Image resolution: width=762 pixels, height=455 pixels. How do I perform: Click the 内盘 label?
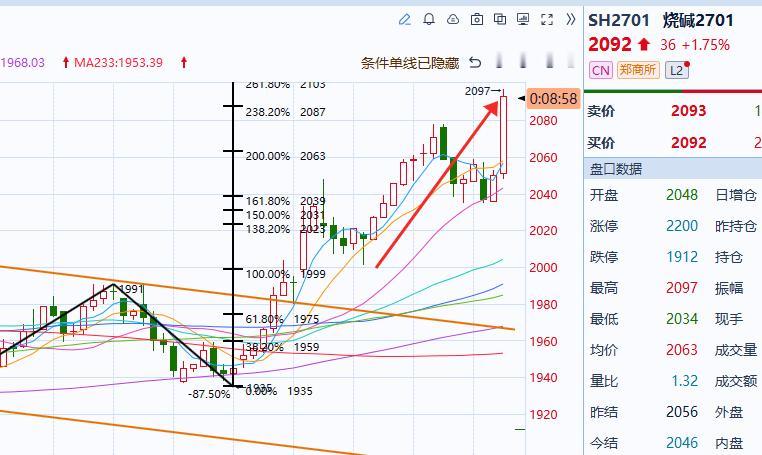coord(729,443)
